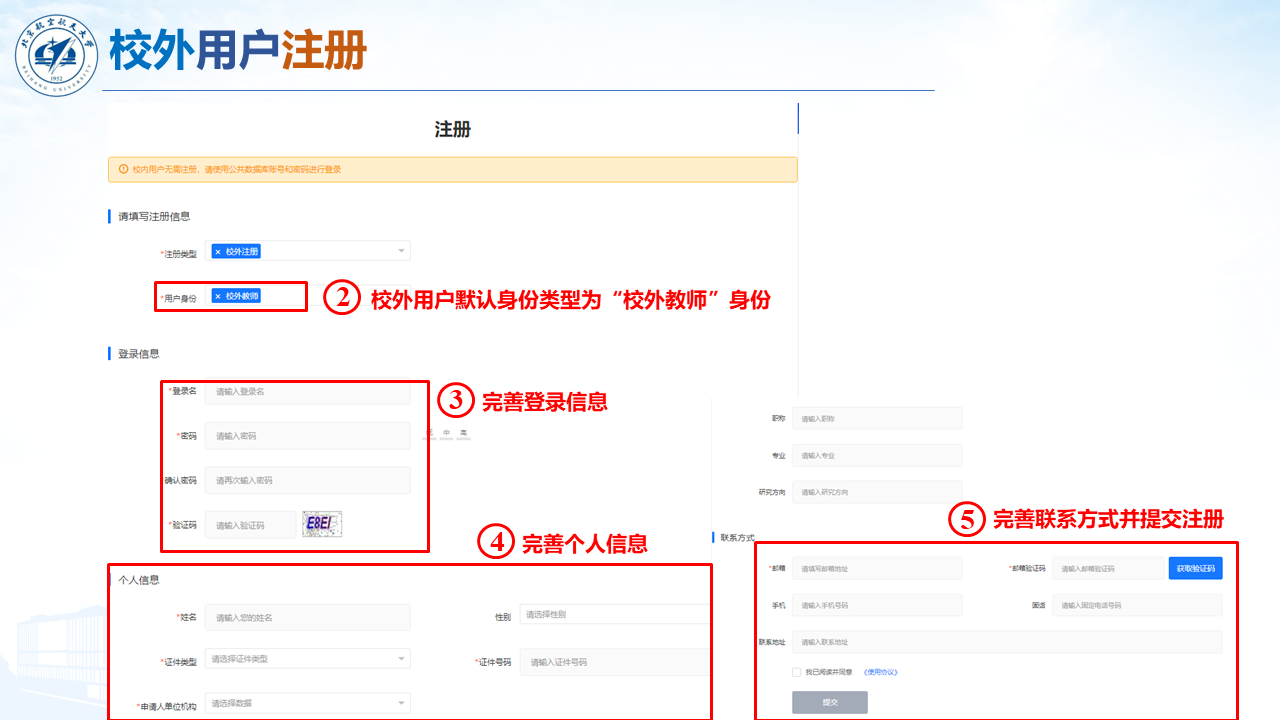Click the warning icon in the yellow notice banner
Image resolution: width=1280 pixels, height=720 pixels.
[123, 170]
